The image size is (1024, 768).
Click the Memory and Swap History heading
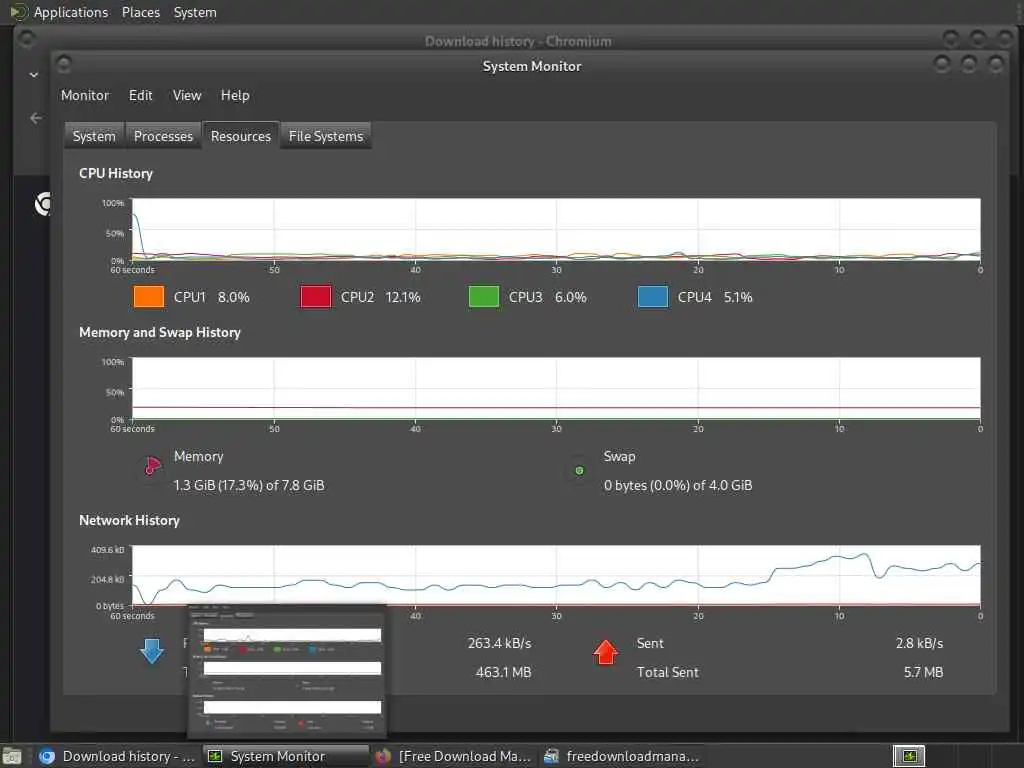pos(159,332)
